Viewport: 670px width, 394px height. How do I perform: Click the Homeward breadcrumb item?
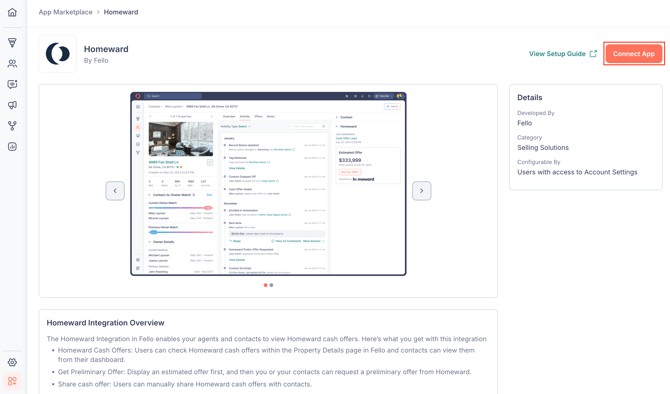click(121, 12)
